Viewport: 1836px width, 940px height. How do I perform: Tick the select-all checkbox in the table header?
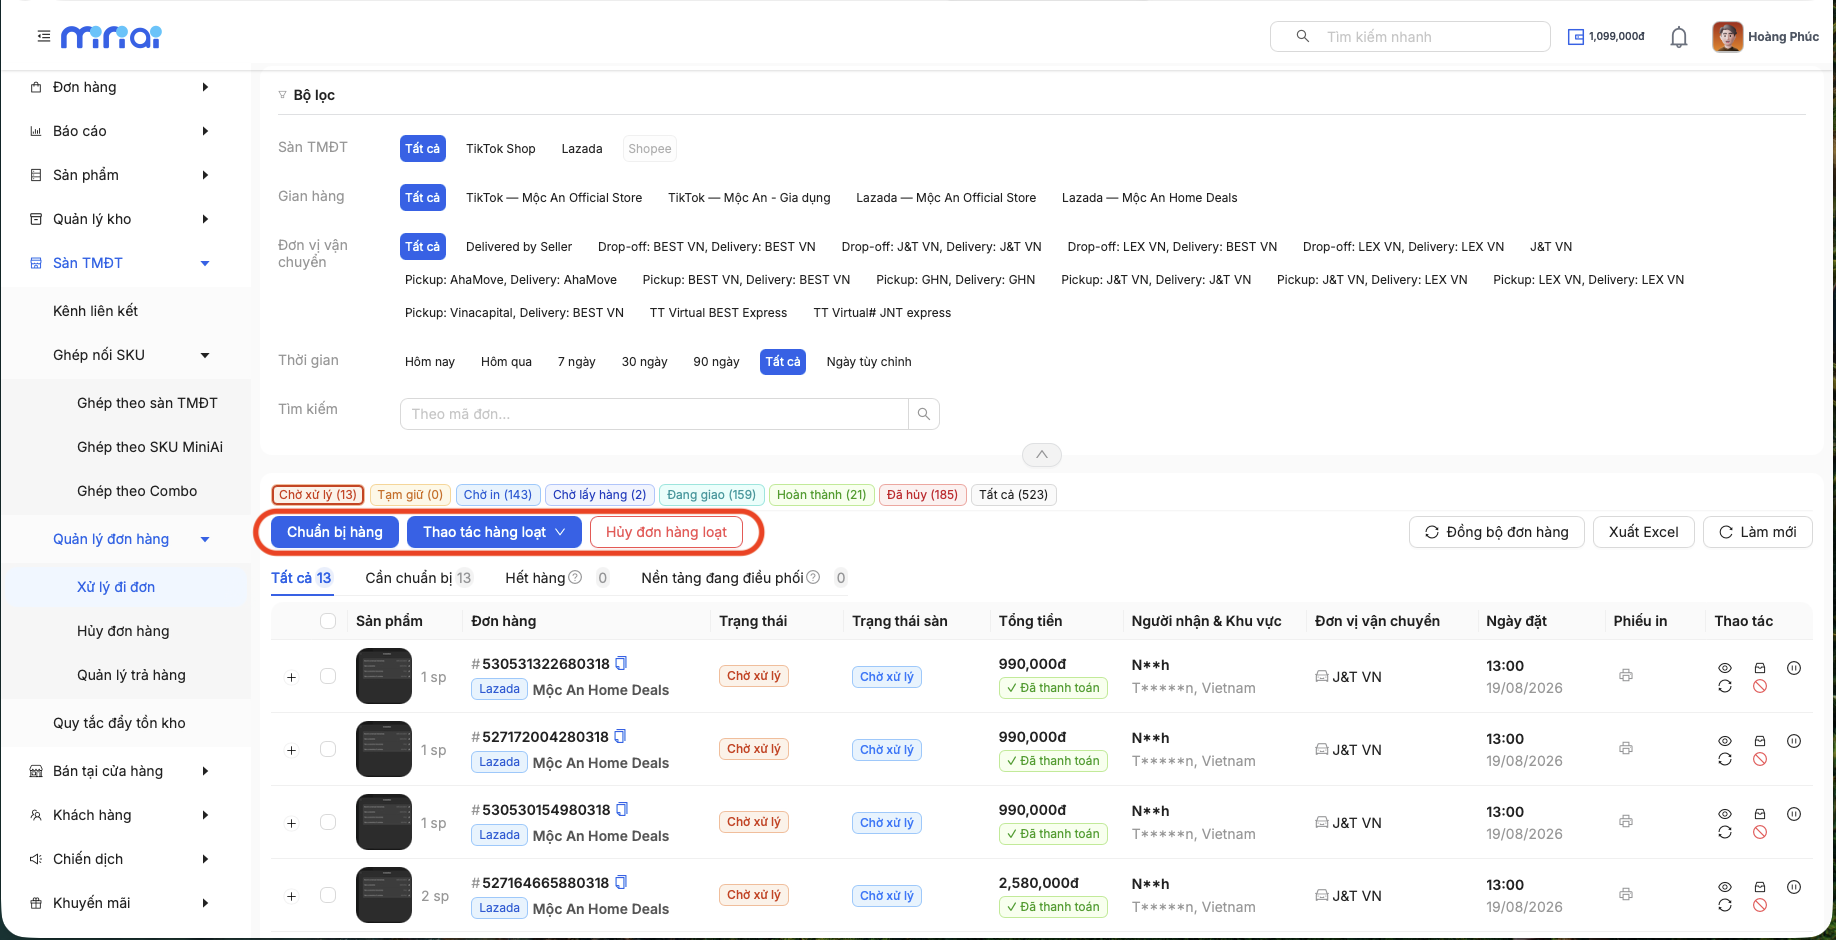click(x=328, y=621)
